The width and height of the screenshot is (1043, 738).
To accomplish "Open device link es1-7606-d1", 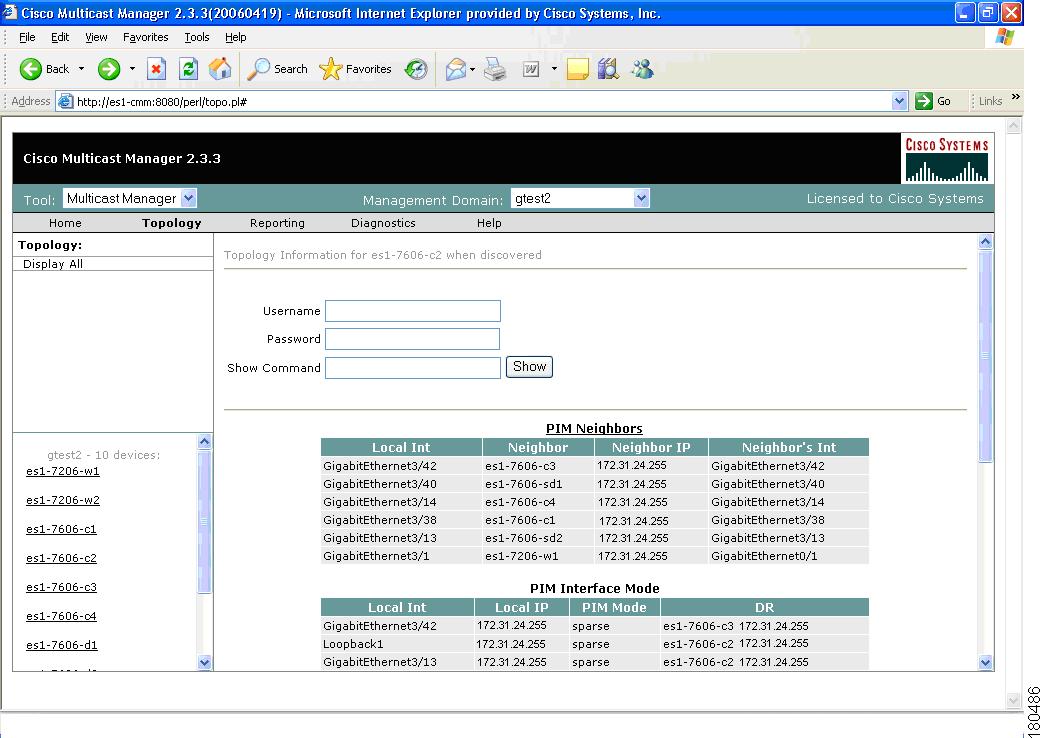I will tap(62, 645).
